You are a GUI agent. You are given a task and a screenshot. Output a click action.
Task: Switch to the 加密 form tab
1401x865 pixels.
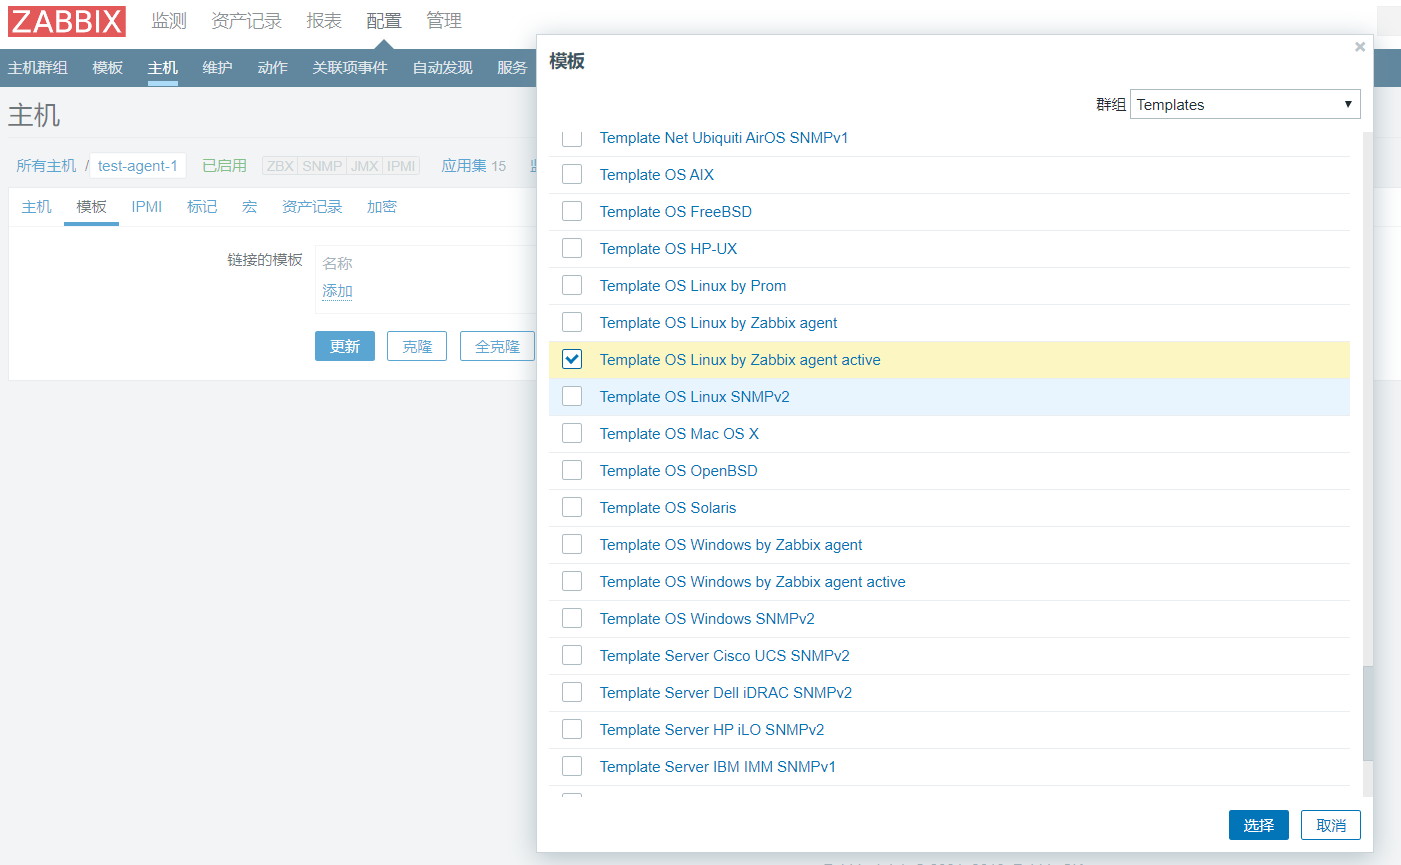[x=382, y=207]
